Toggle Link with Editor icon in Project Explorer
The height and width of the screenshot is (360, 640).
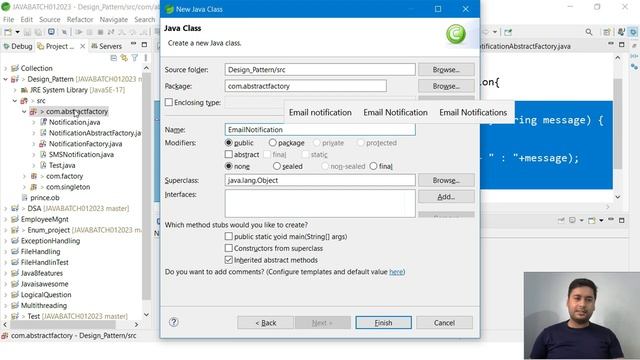[x=124, y=58]
